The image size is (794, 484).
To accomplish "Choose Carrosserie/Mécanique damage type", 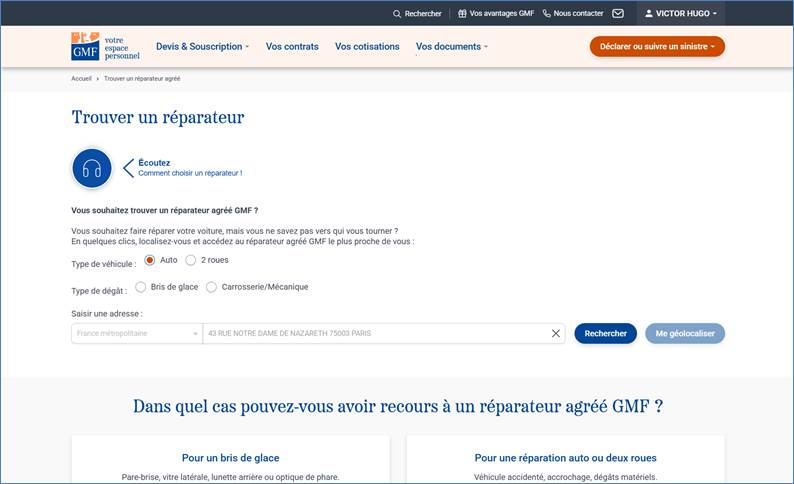I will (211, 287).
